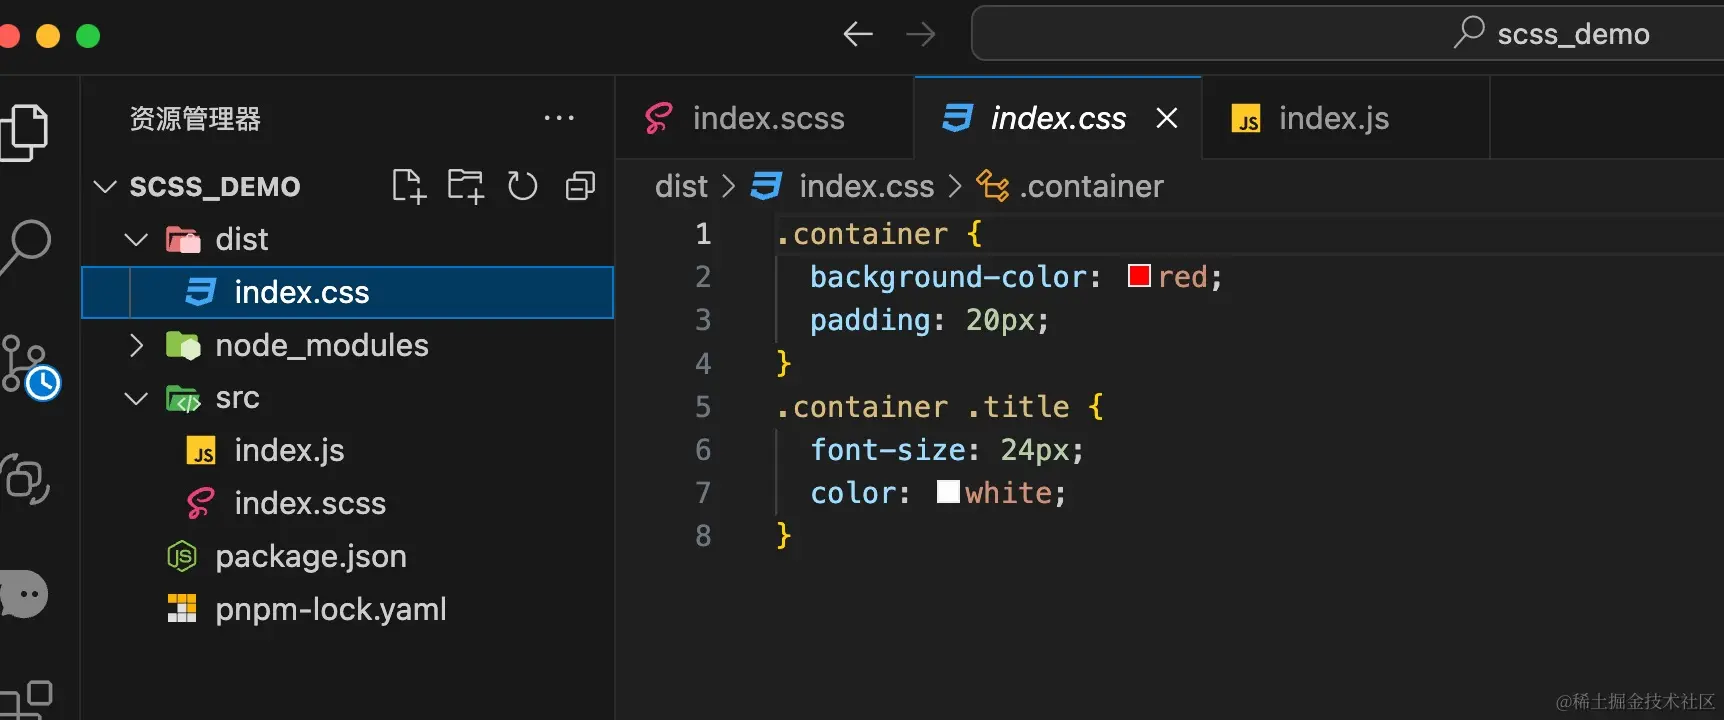Image resolution: width=1724 pixels, height=720 pixels.
Task: Click the background-color property on line 2
Action: click(948, 277)
